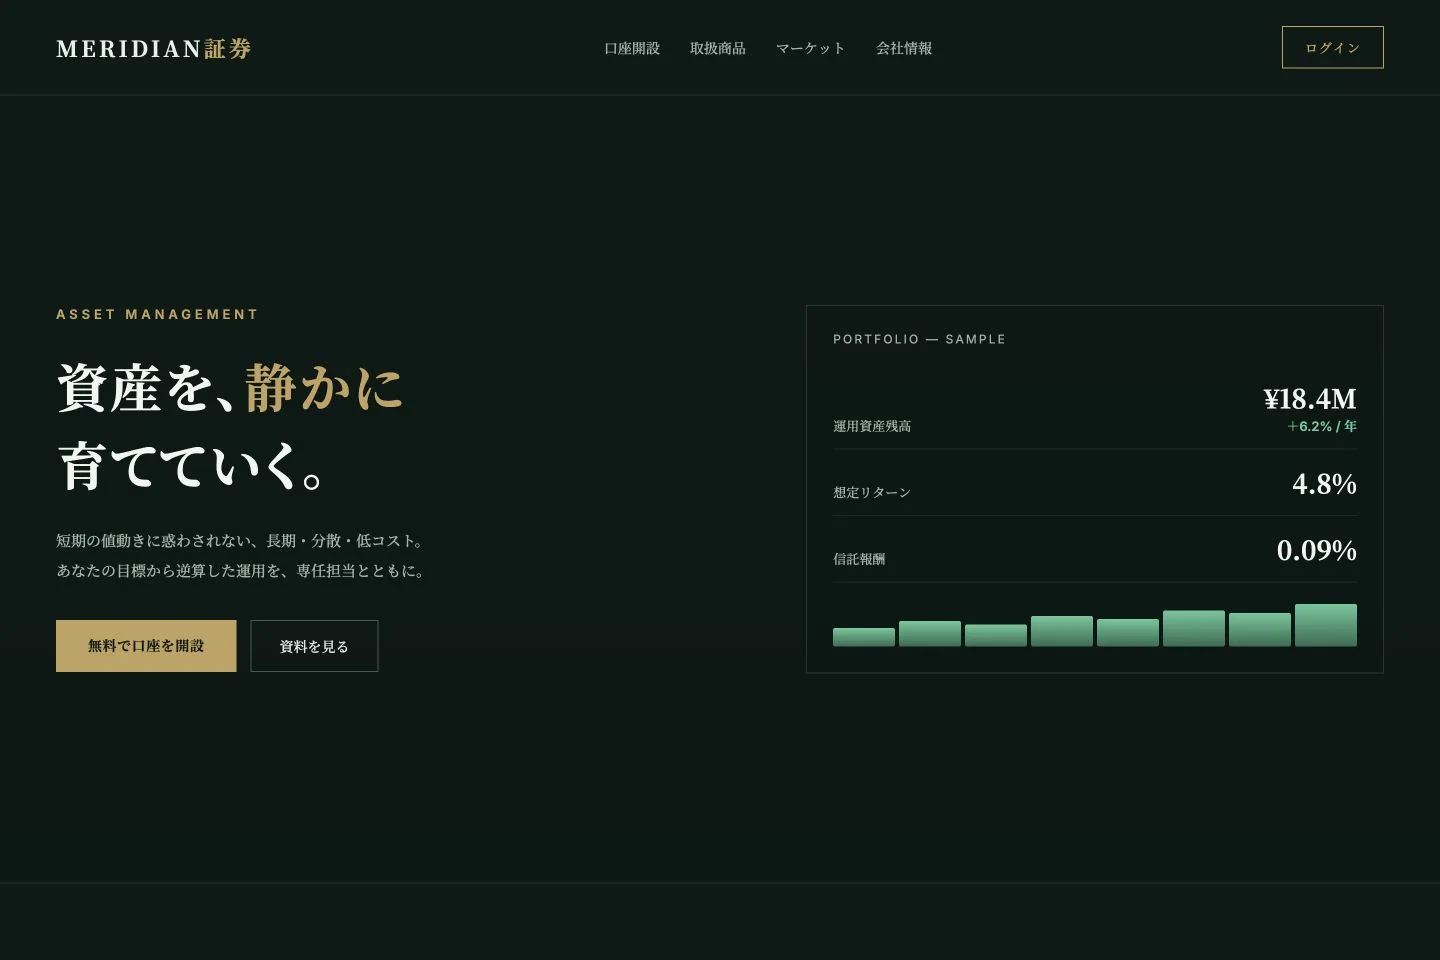Click the ログイン button

pos(1332,47)
